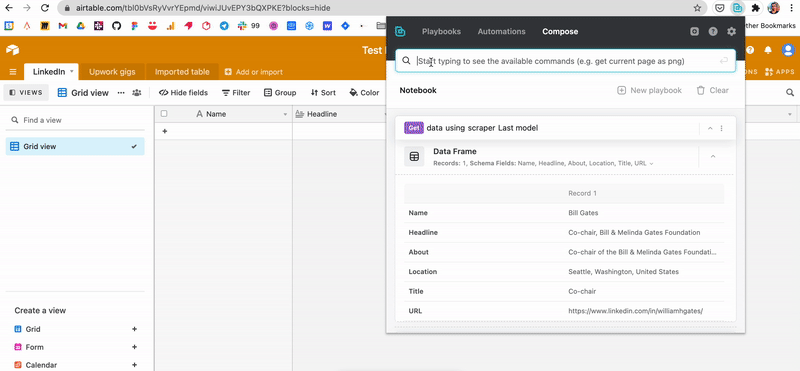
Task: Toggle the Views sidebar
Action: pyautogui.click(x=26, y=92)
